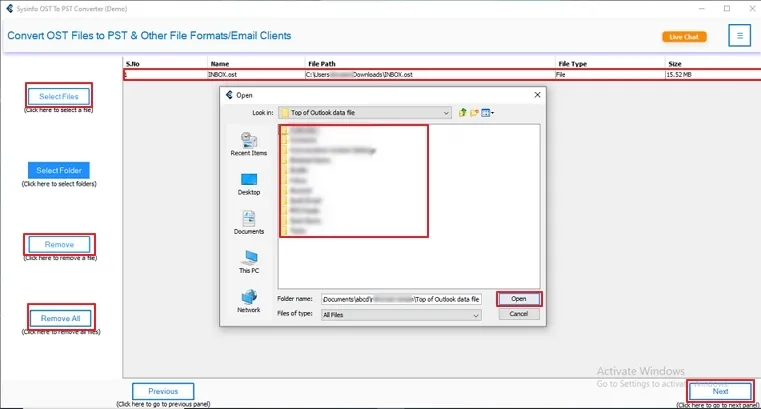Open Live Chat support

point(684,37)
